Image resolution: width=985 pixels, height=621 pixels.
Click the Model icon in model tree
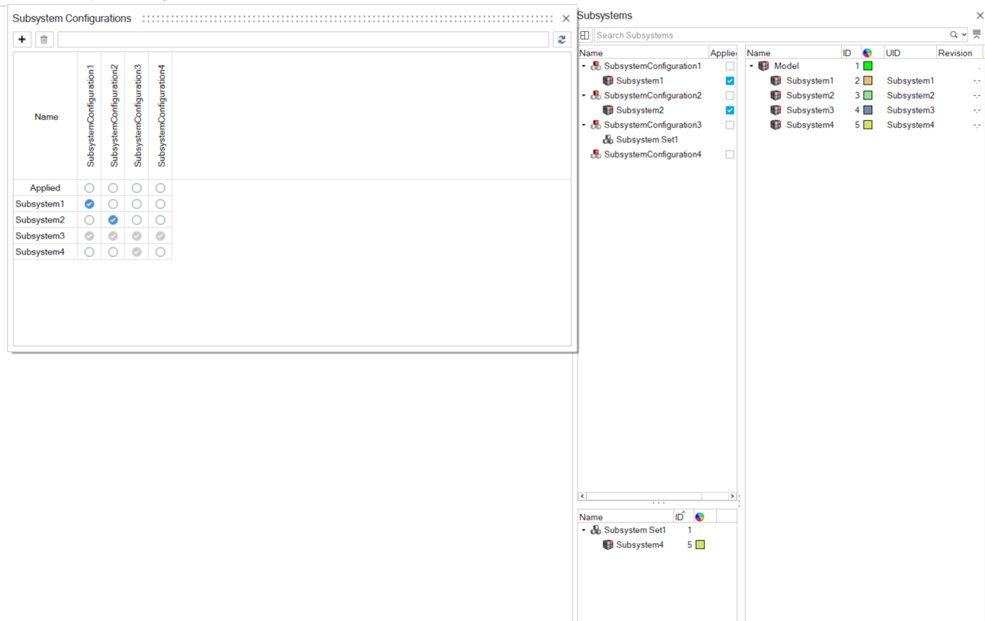click(764, 66)
